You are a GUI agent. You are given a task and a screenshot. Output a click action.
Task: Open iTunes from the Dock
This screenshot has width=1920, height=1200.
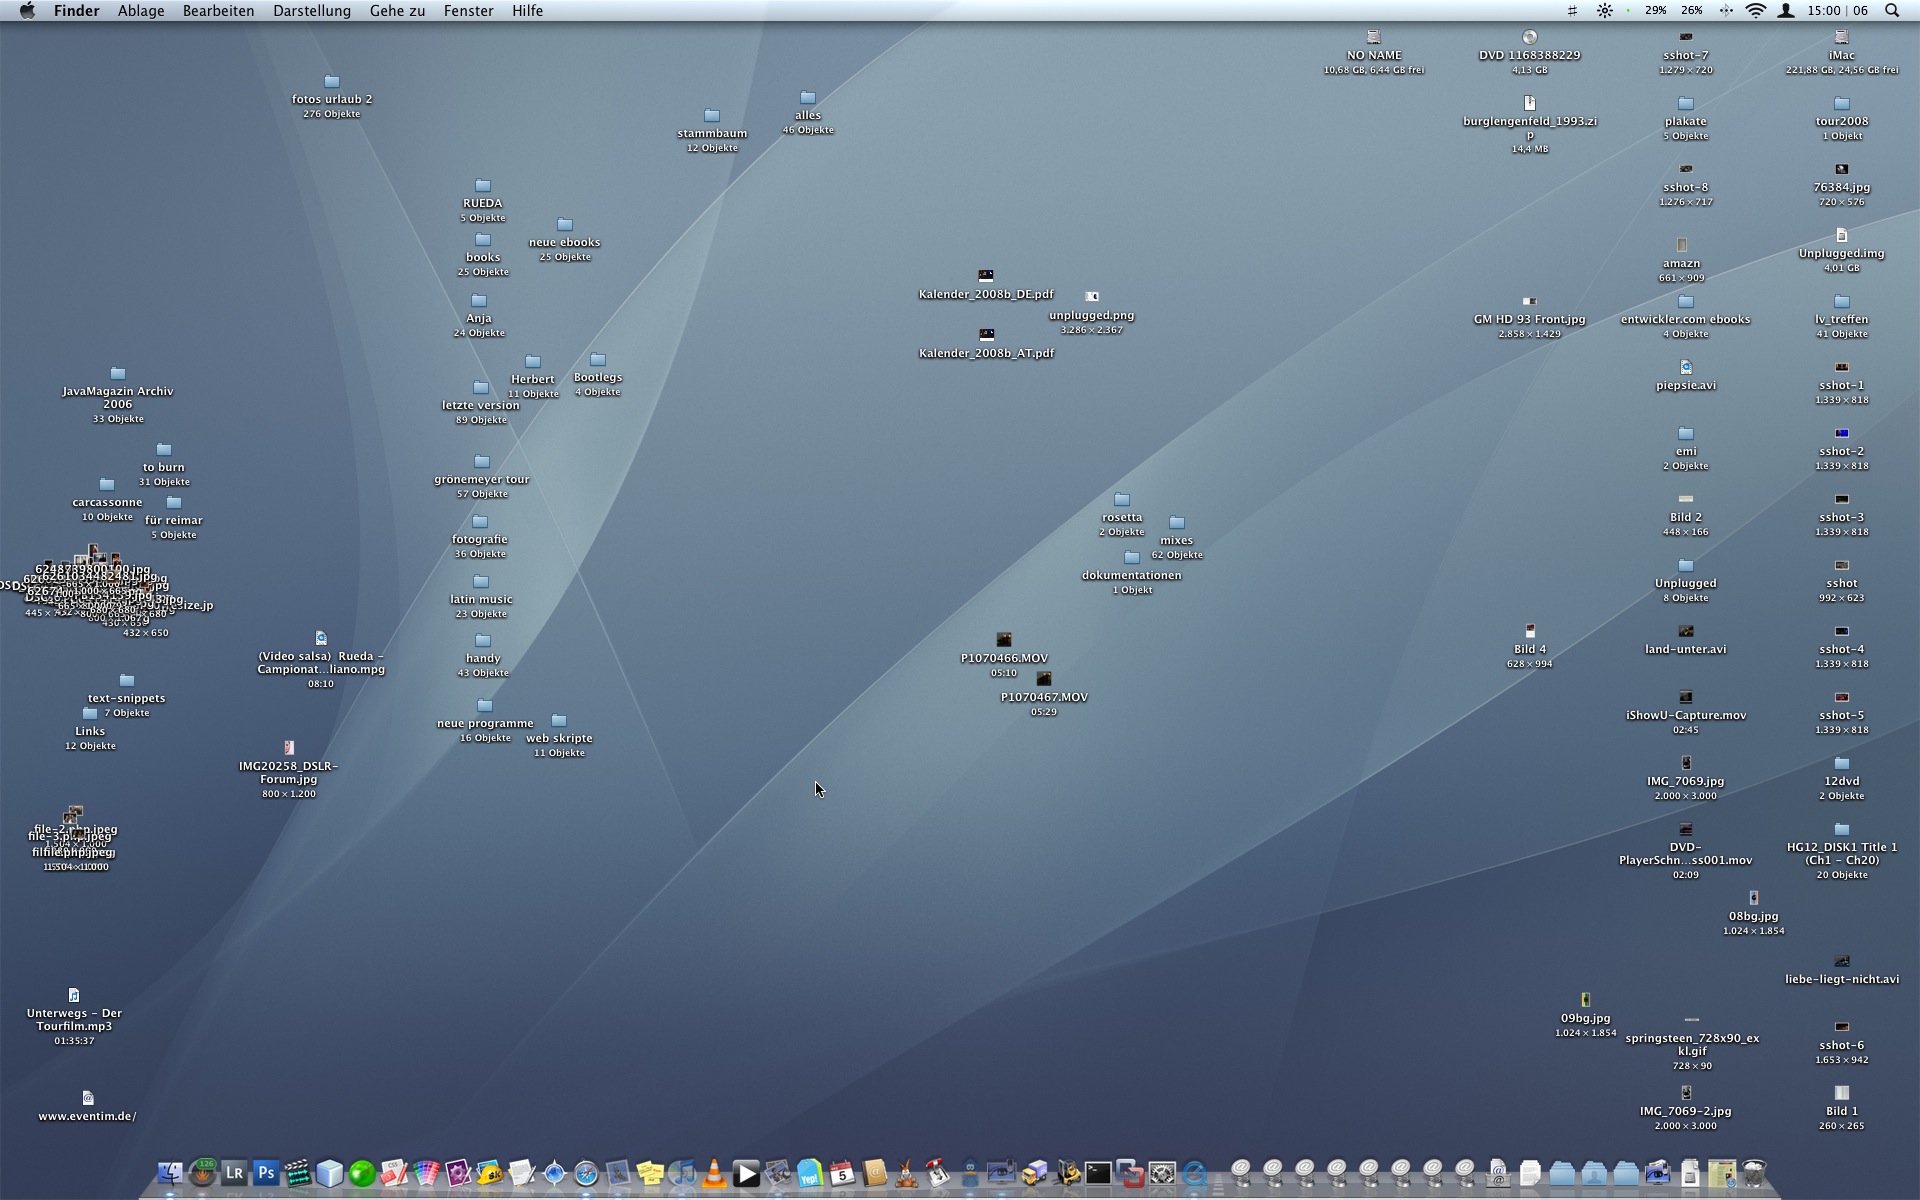coord(682,1173)
